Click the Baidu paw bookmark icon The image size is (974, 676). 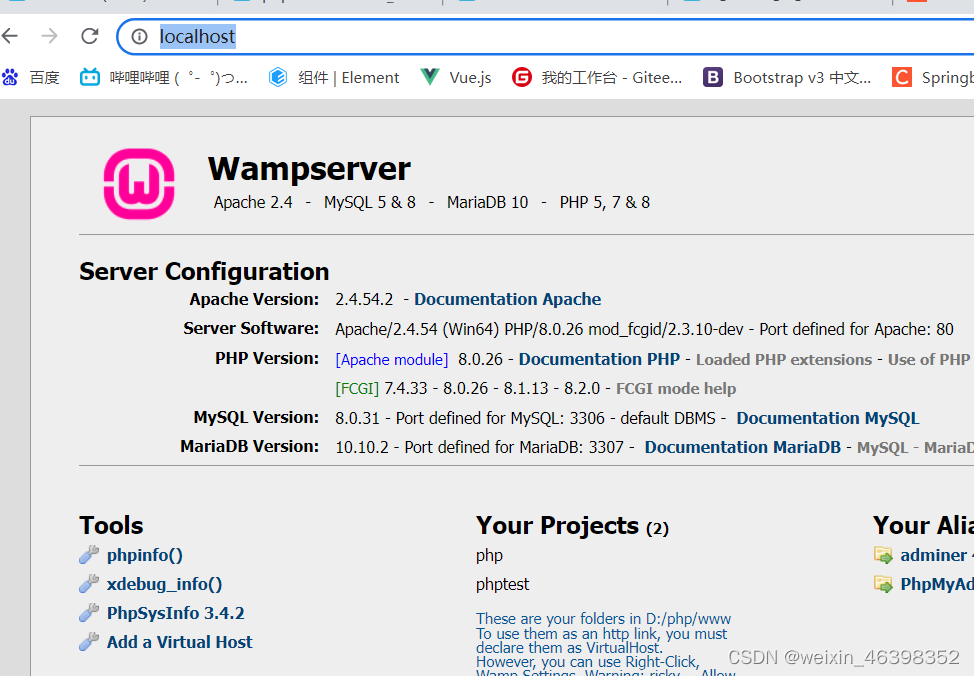(x=11, y=77)
